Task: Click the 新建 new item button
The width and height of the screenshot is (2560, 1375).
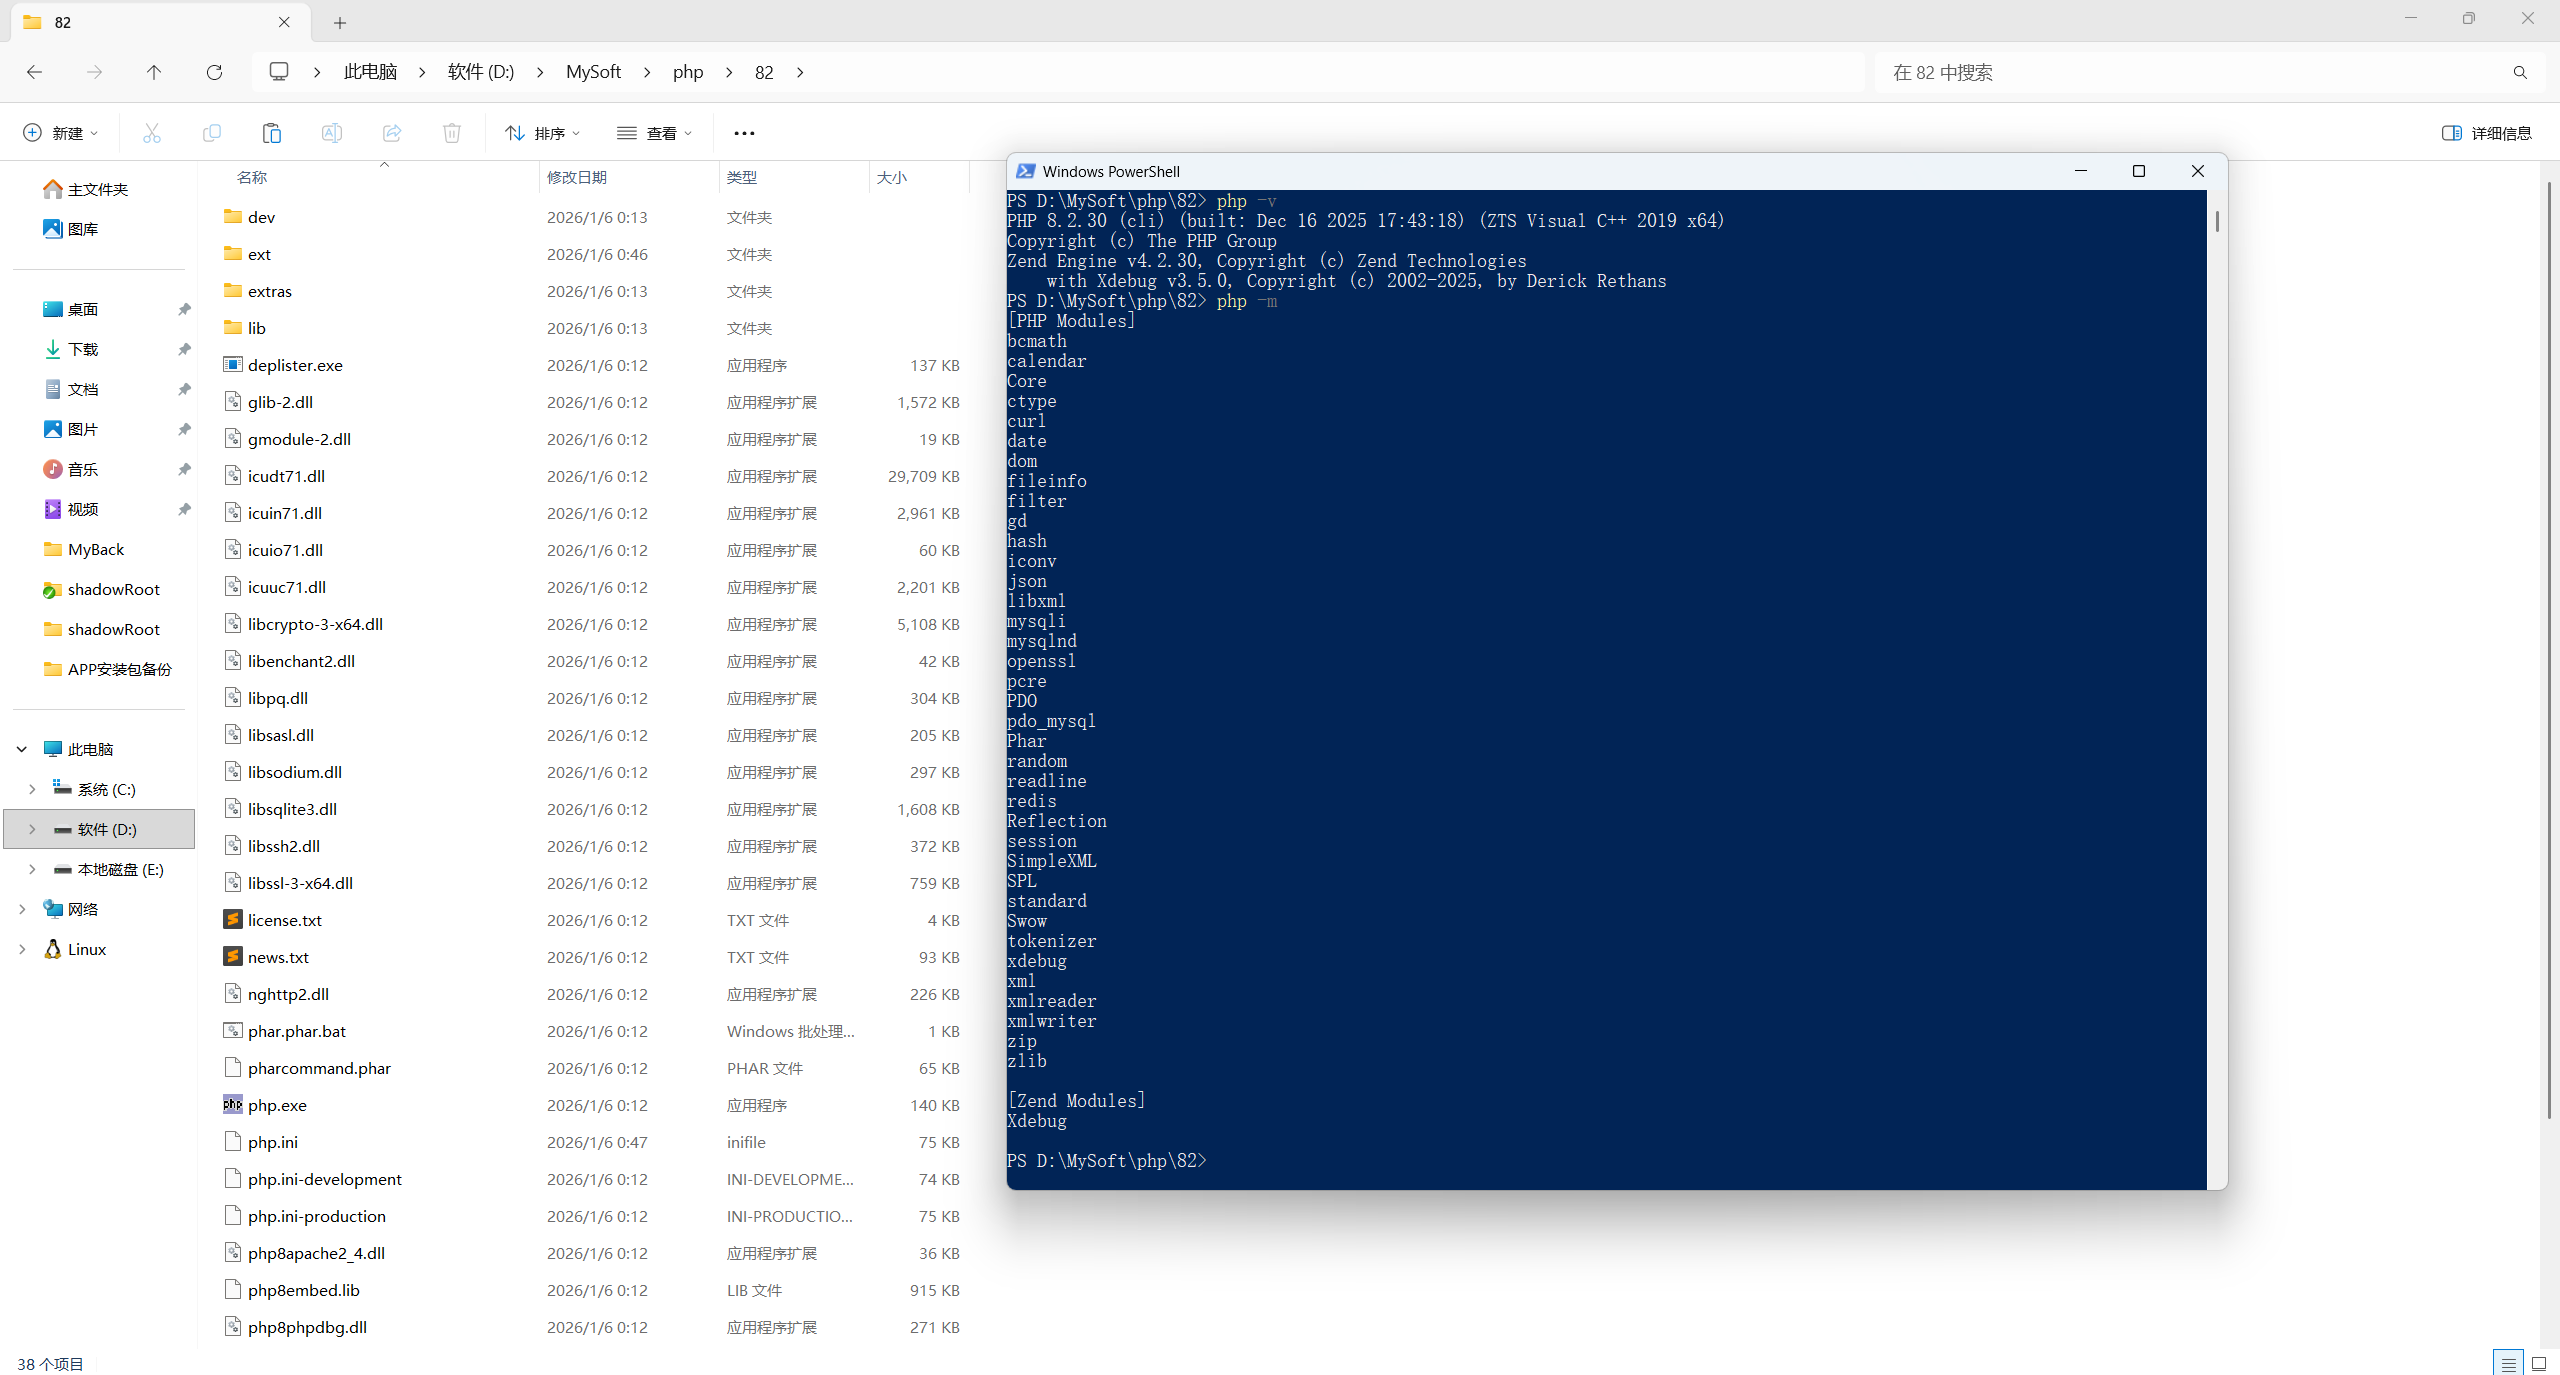Action: point(61,133)
